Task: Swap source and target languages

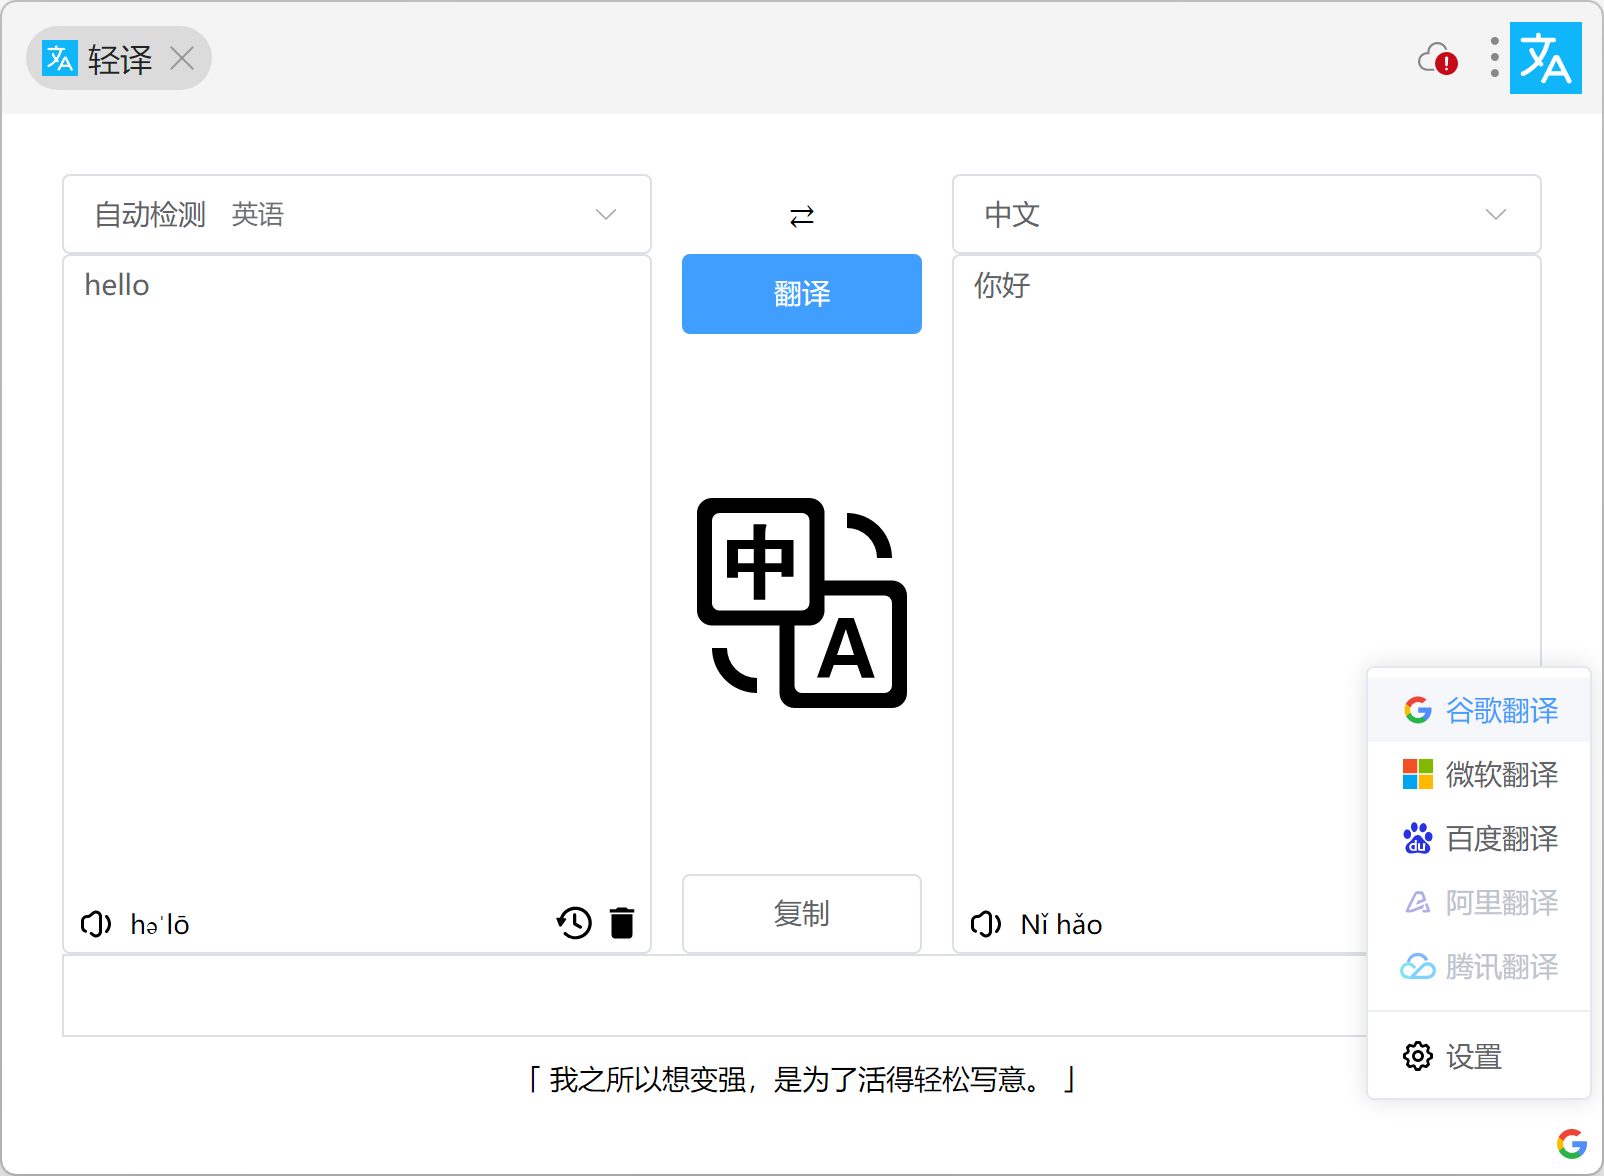Action: (802, 216)
